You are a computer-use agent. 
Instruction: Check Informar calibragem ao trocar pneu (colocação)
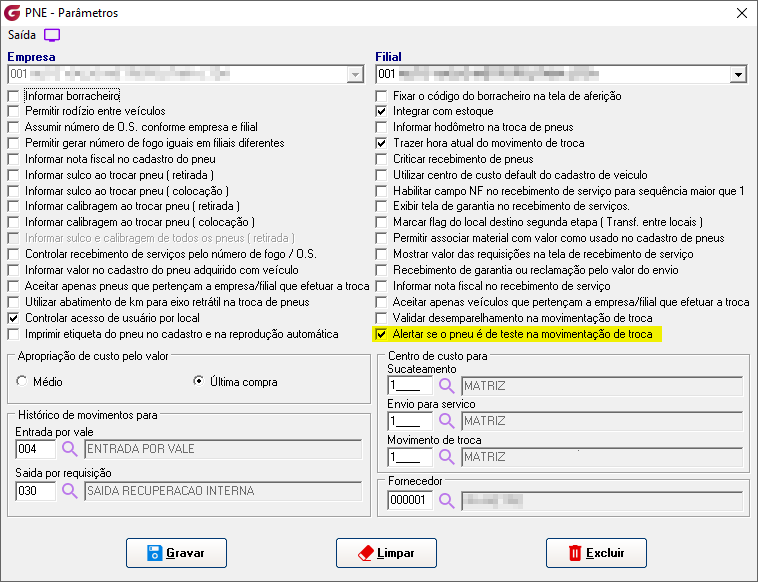(x=14, y=223)
